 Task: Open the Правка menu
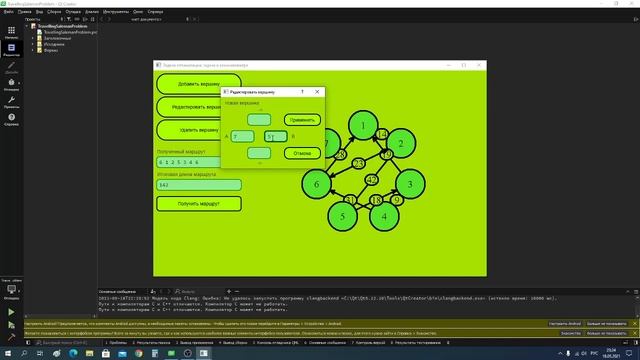[24, 12]
